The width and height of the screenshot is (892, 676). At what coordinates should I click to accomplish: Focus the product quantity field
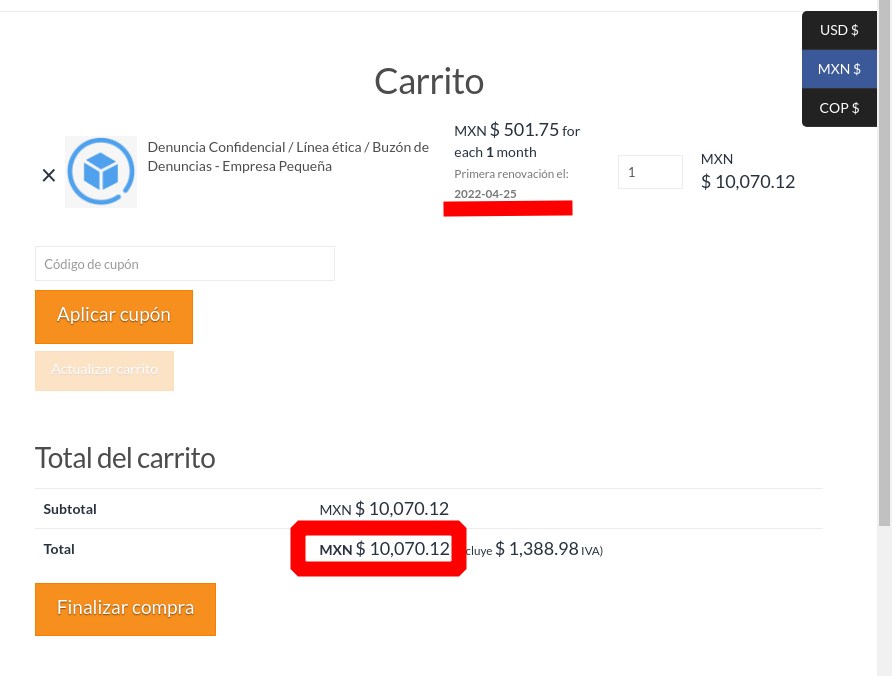tap(650, 172)
